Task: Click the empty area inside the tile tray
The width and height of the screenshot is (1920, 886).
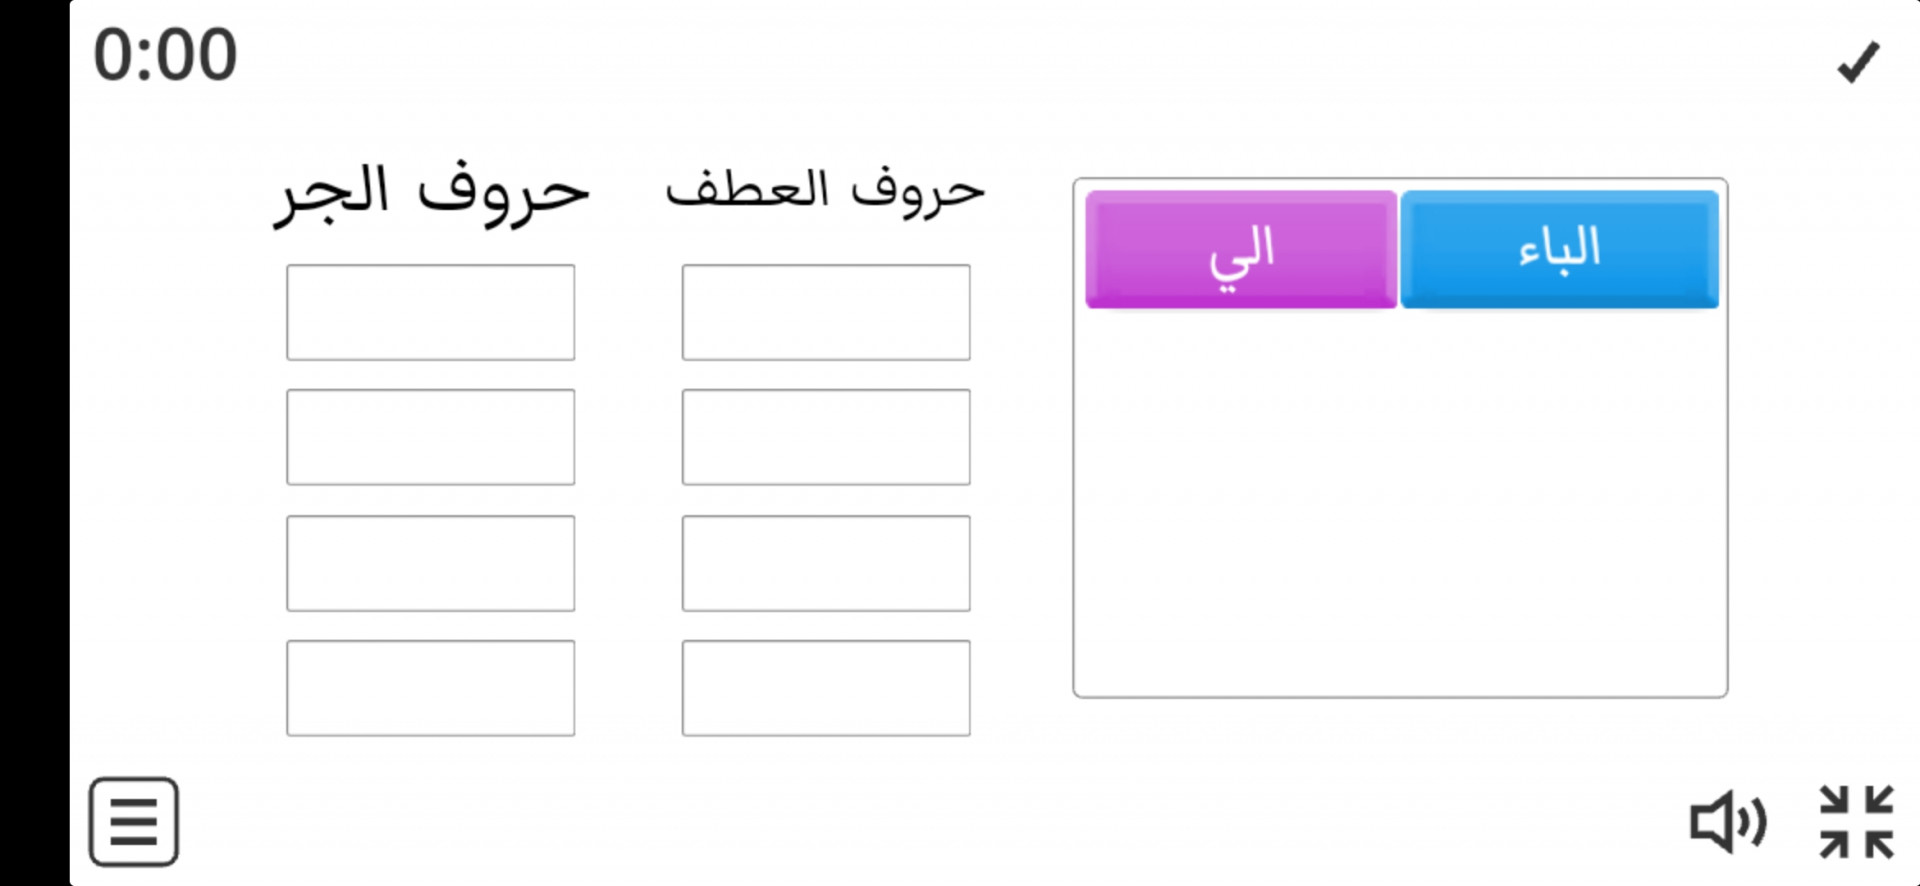Action: click(1400, 500)
